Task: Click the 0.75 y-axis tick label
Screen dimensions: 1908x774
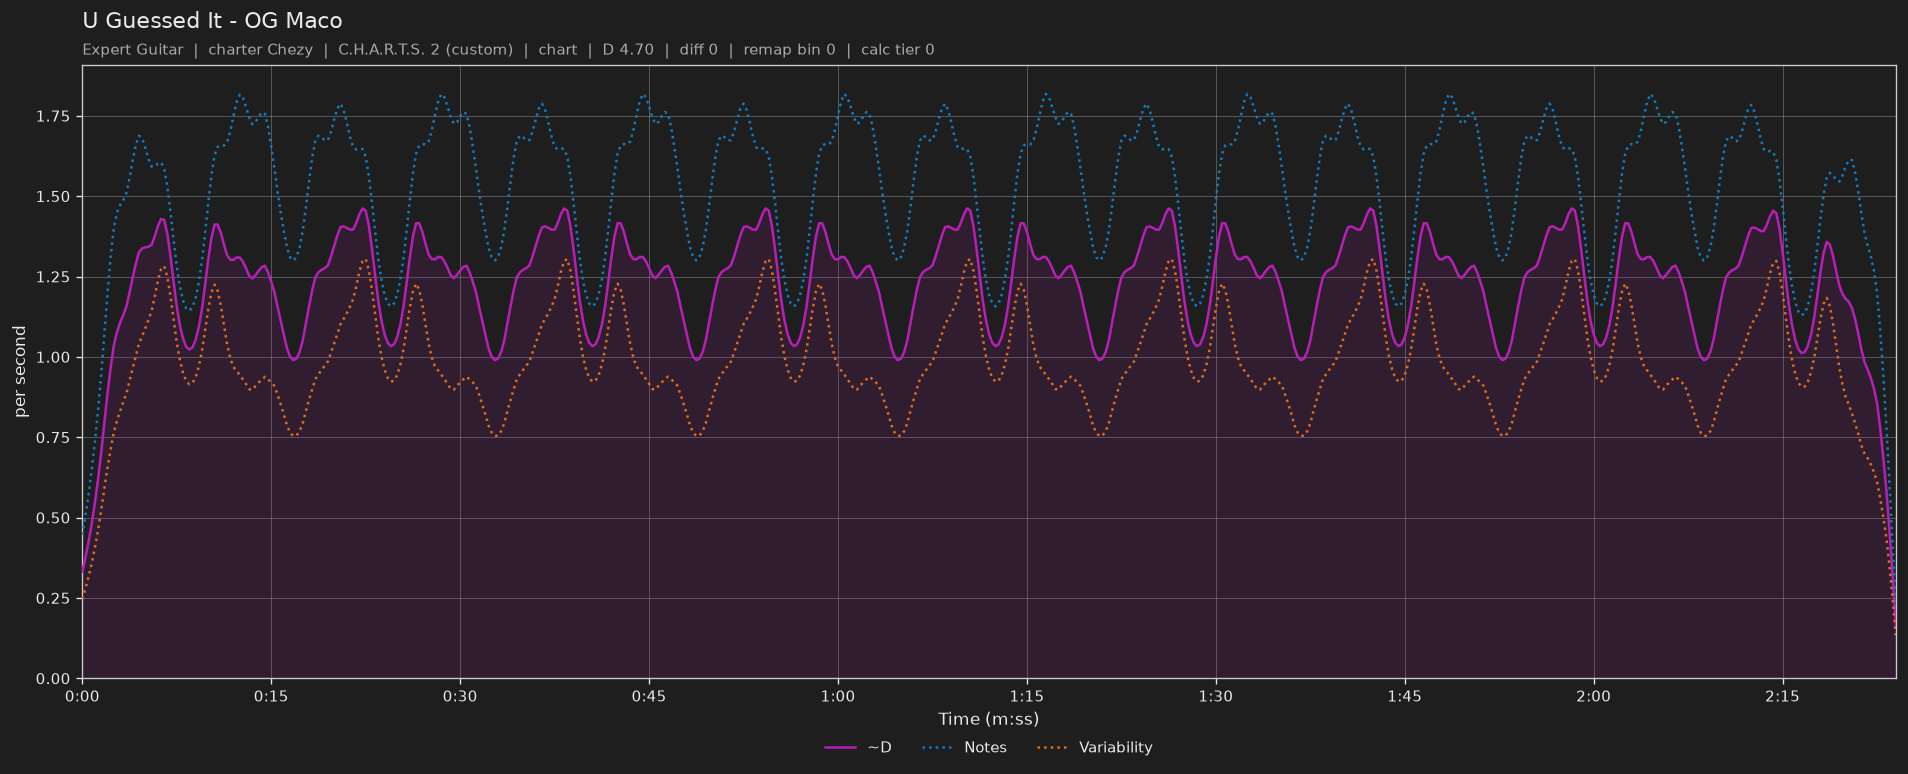Action: (x=53, y=438)
